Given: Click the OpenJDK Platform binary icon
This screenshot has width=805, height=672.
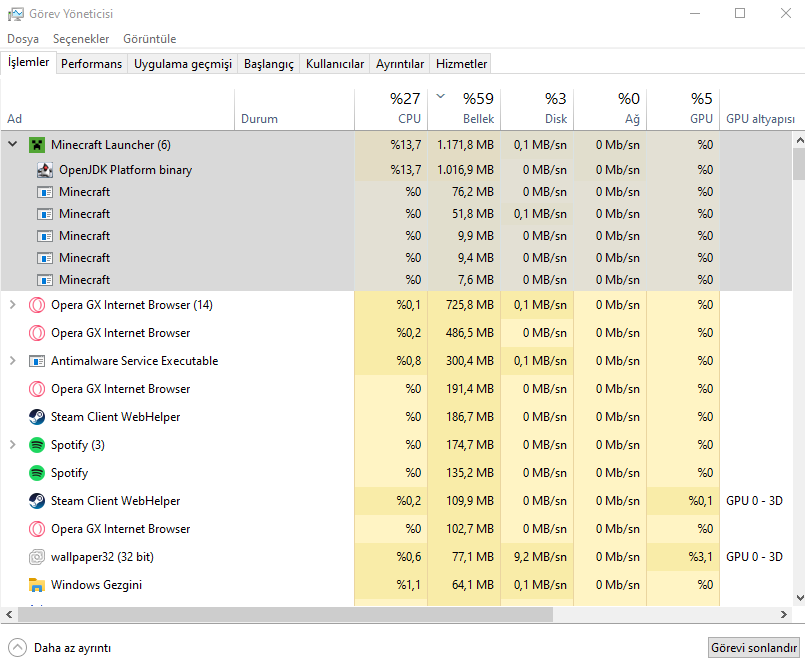Looking at the screenshot, I should click(x=45, y=170).
